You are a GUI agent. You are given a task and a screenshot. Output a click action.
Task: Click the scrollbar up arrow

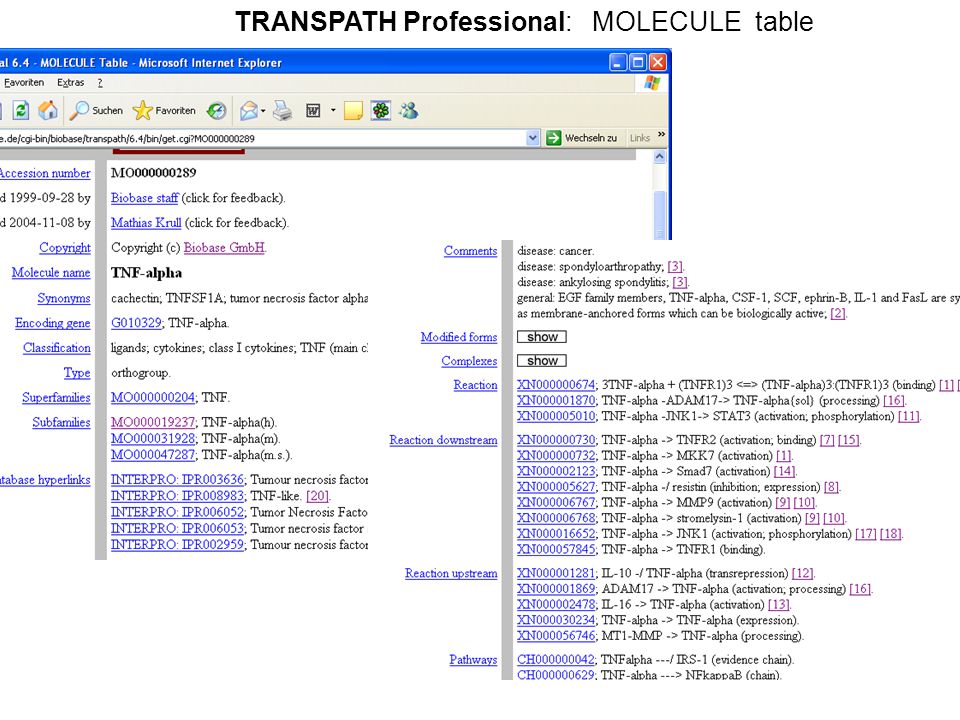coord(659,157)
